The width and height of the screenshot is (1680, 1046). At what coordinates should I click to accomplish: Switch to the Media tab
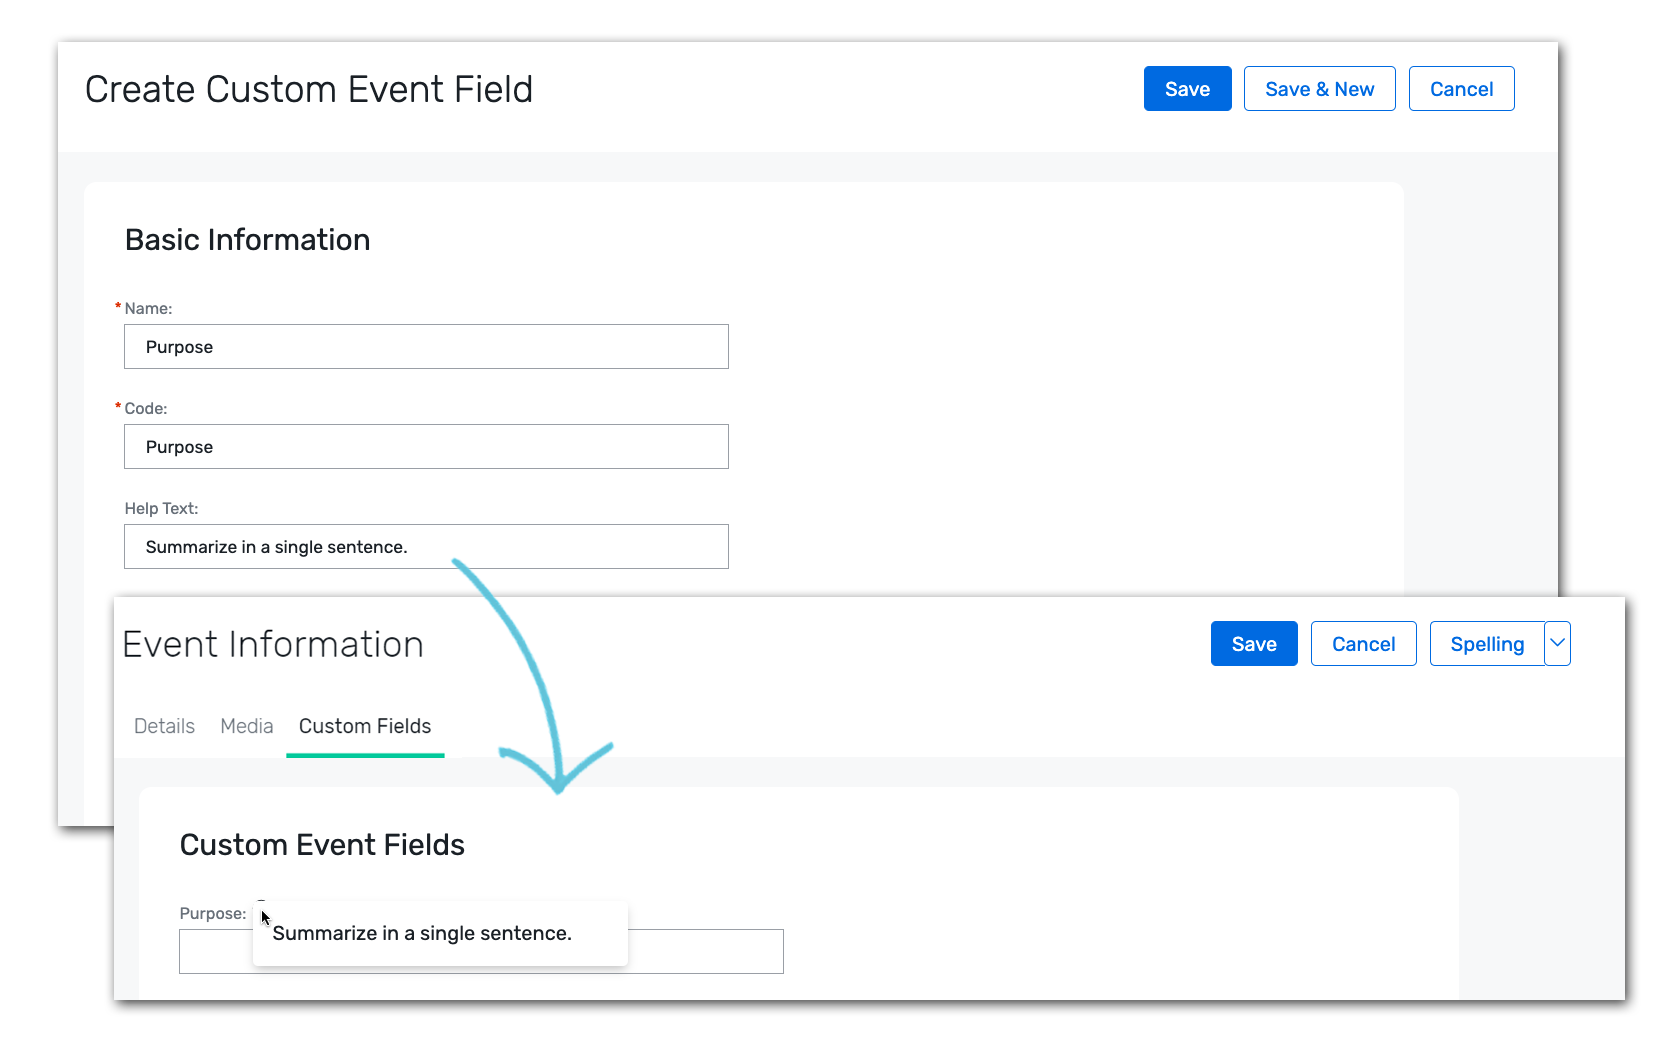click(246, 726)
